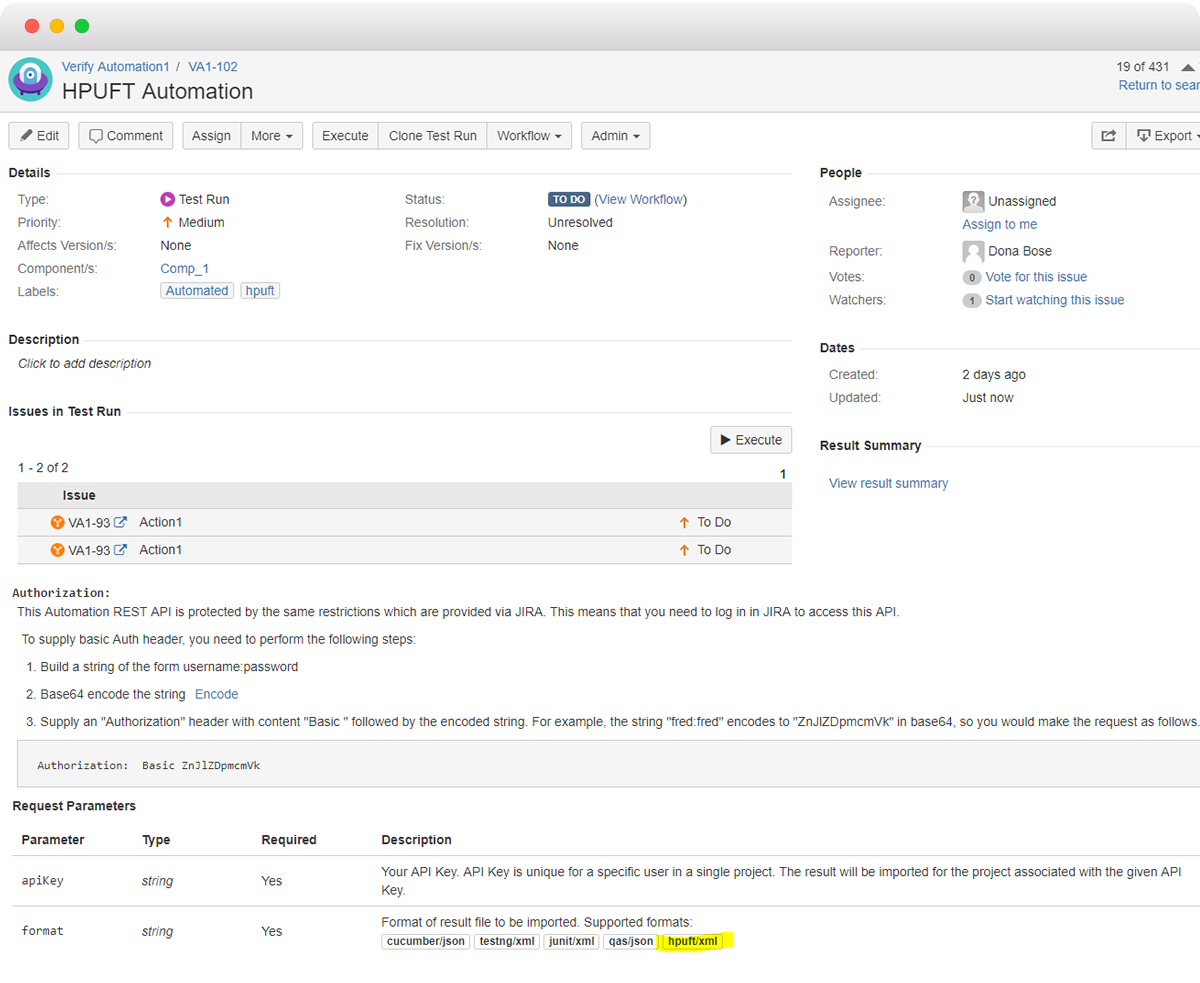Screen dimensions: 1200x983
Task: Click first VA1-93 issue key
Action: click(89, 522)
